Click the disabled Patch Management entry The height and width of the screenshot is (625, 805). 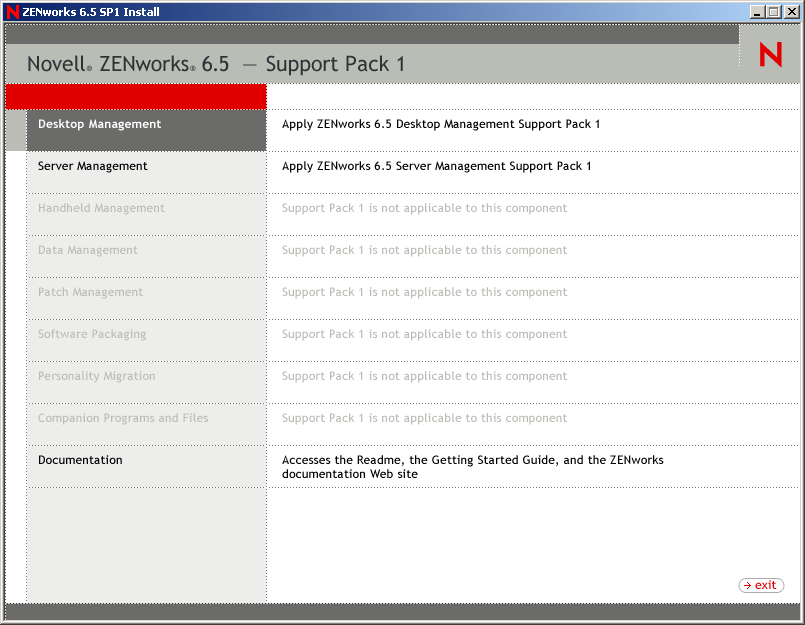pos(90,292)
